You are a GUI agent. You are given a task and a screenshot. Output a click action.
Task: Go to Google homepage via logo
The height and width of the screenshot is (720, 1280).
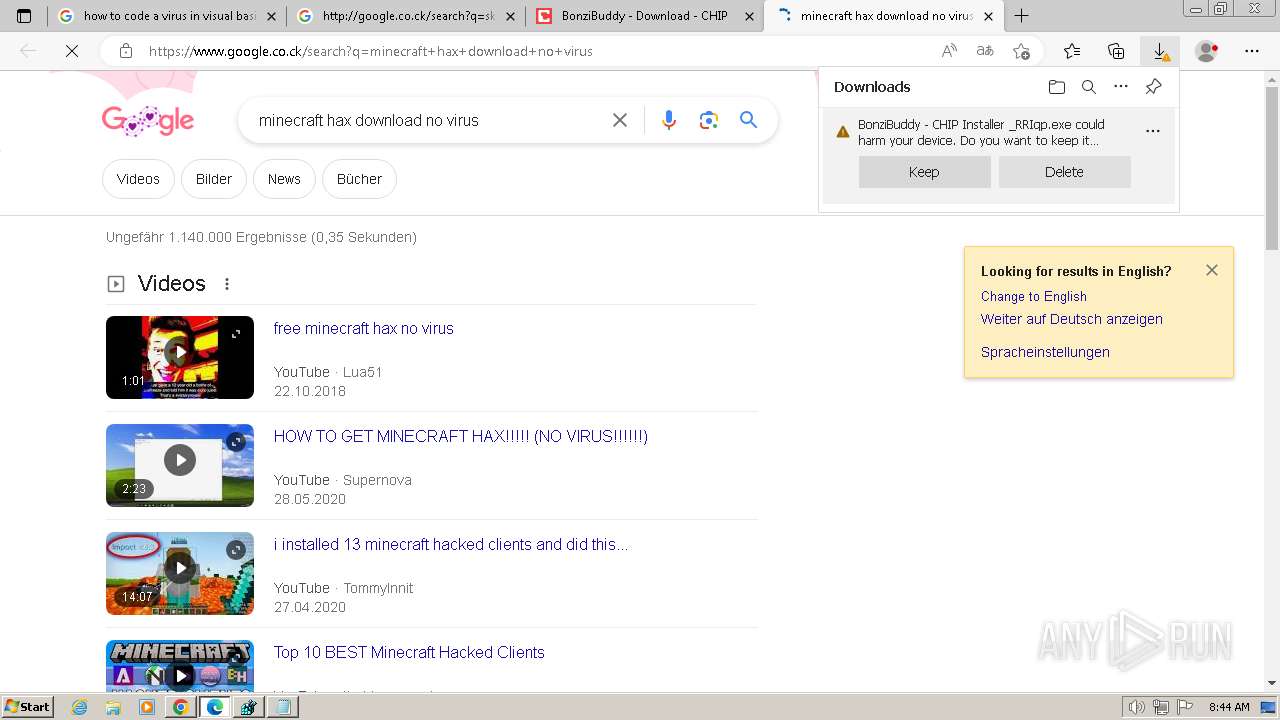point(148,121)
